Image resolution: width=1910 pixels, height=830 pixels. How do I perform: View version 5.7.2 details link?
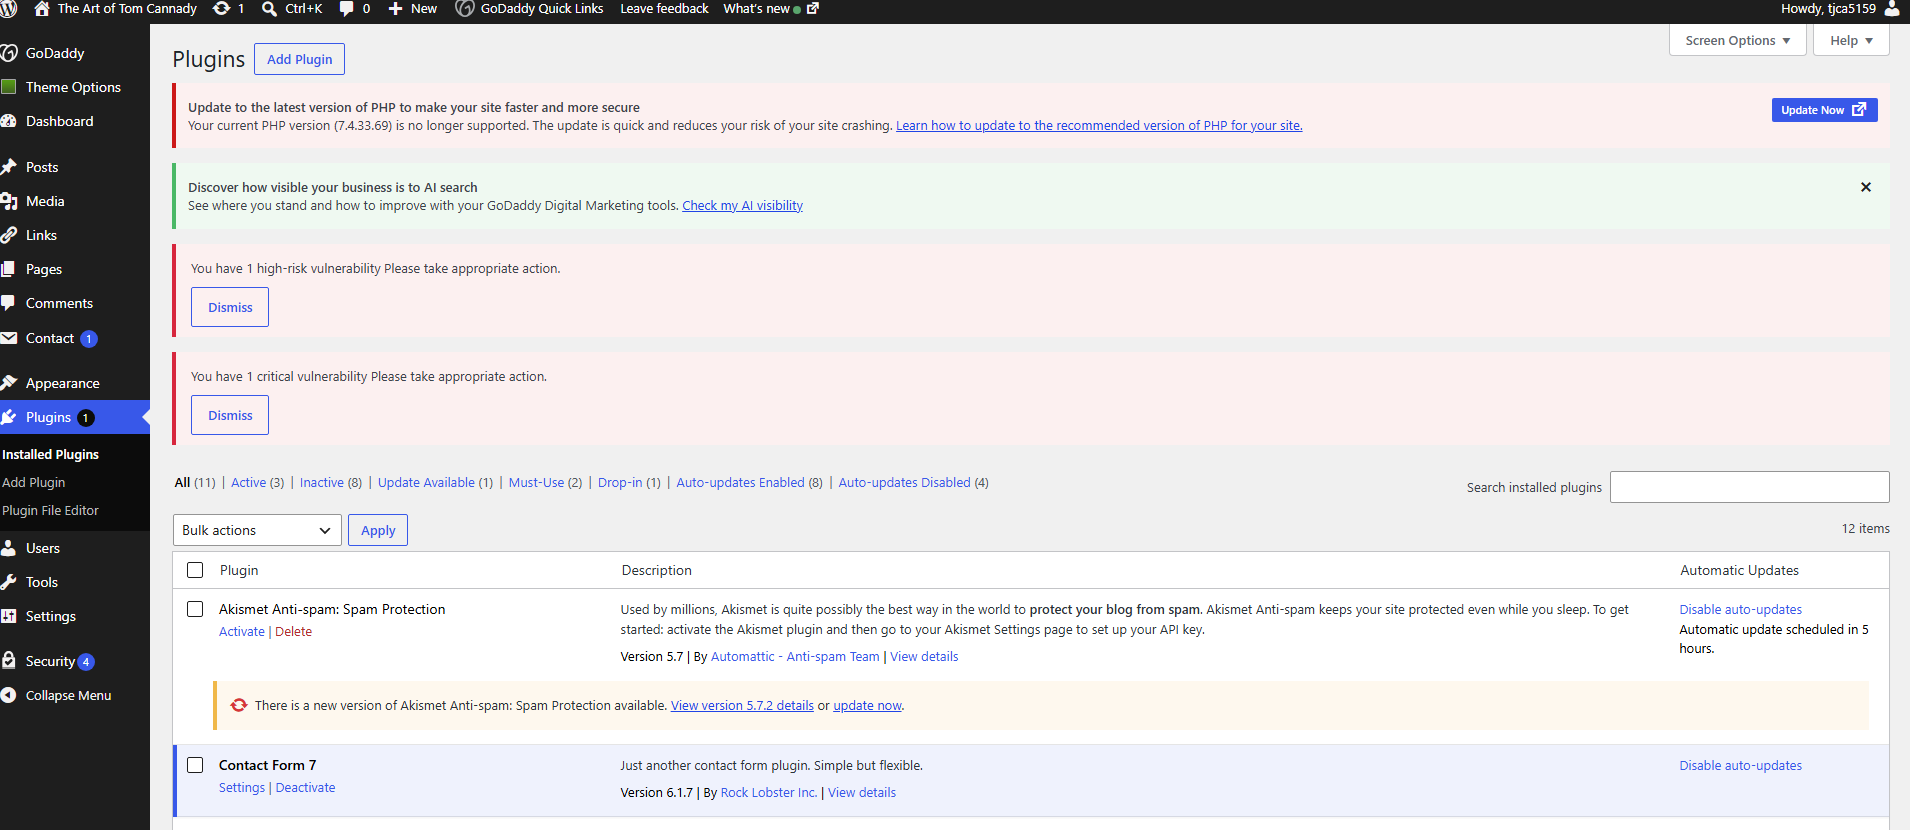click(x=742, y=706)
